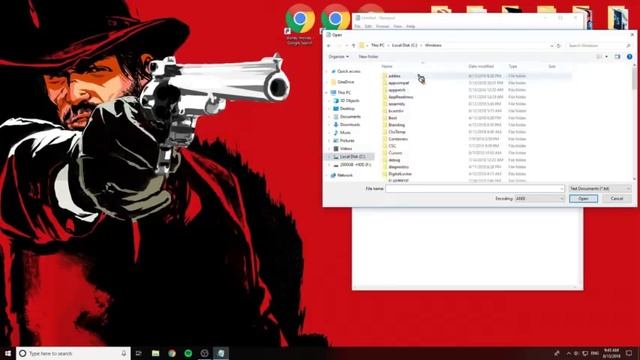Open the Windows Start menu
Viewport: 640px width, 360px height.
point(8,353)
